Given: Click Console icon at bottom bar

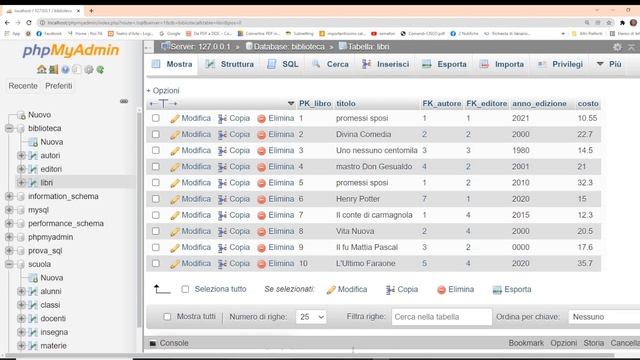Looking at the screenshot, I should tap(153, 343).
